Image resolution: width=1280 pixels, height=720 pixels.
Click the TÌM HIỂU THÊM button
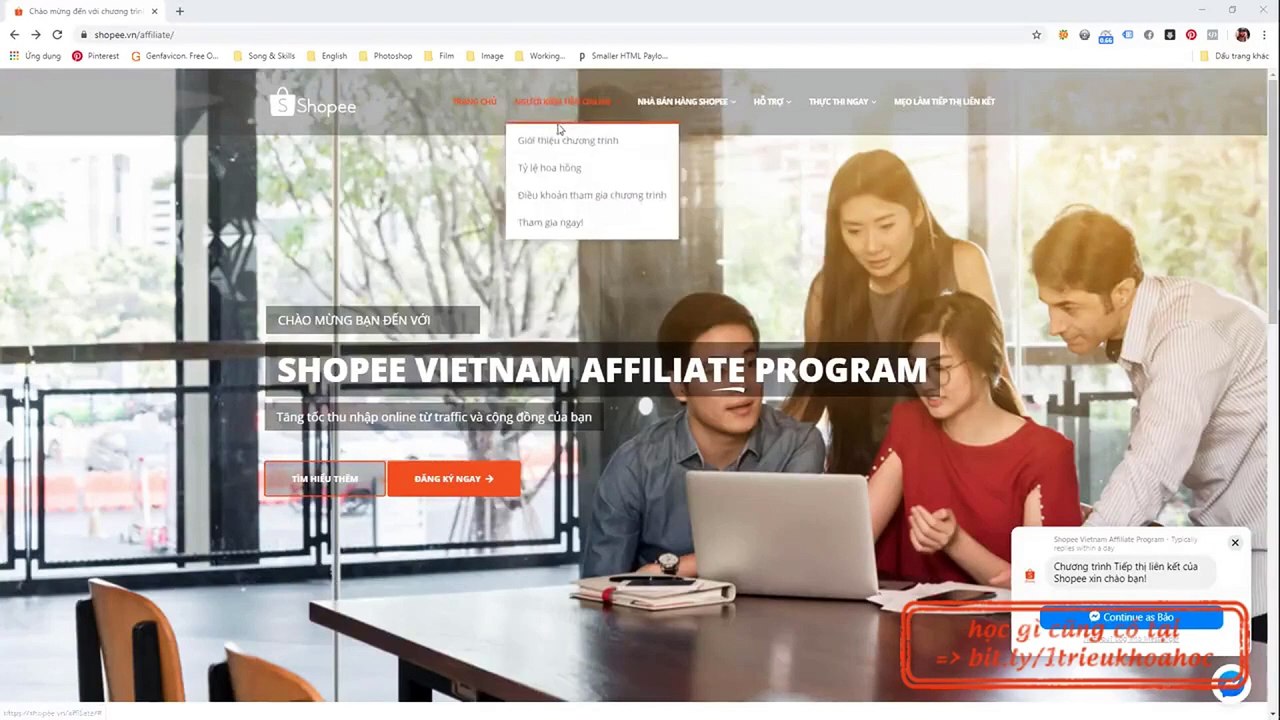[x=325, y=479]
